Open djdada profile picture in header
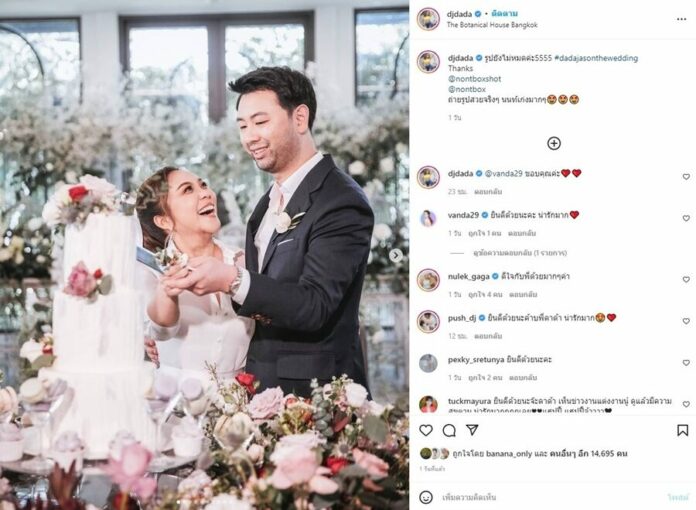The image size is (696, 510). 428,19
